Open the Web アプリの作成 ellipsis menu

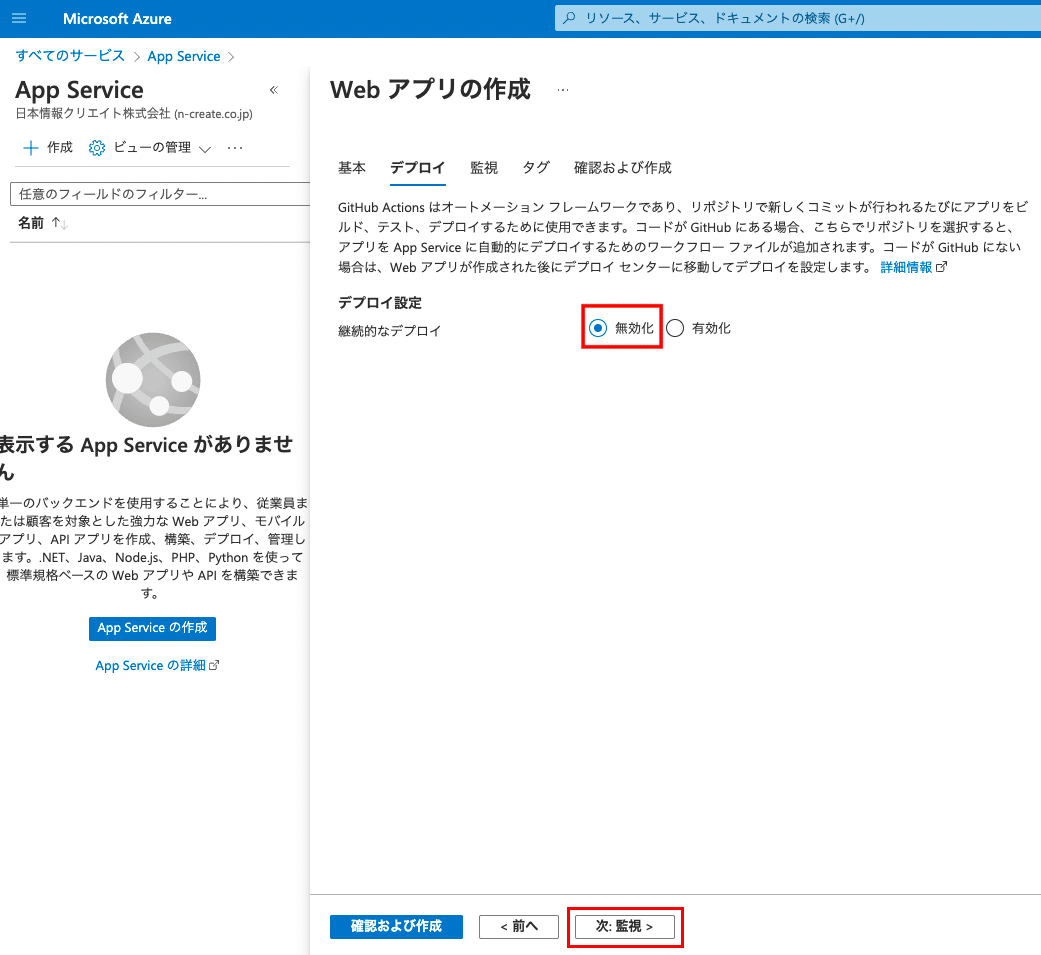click(x=563, y=90)
